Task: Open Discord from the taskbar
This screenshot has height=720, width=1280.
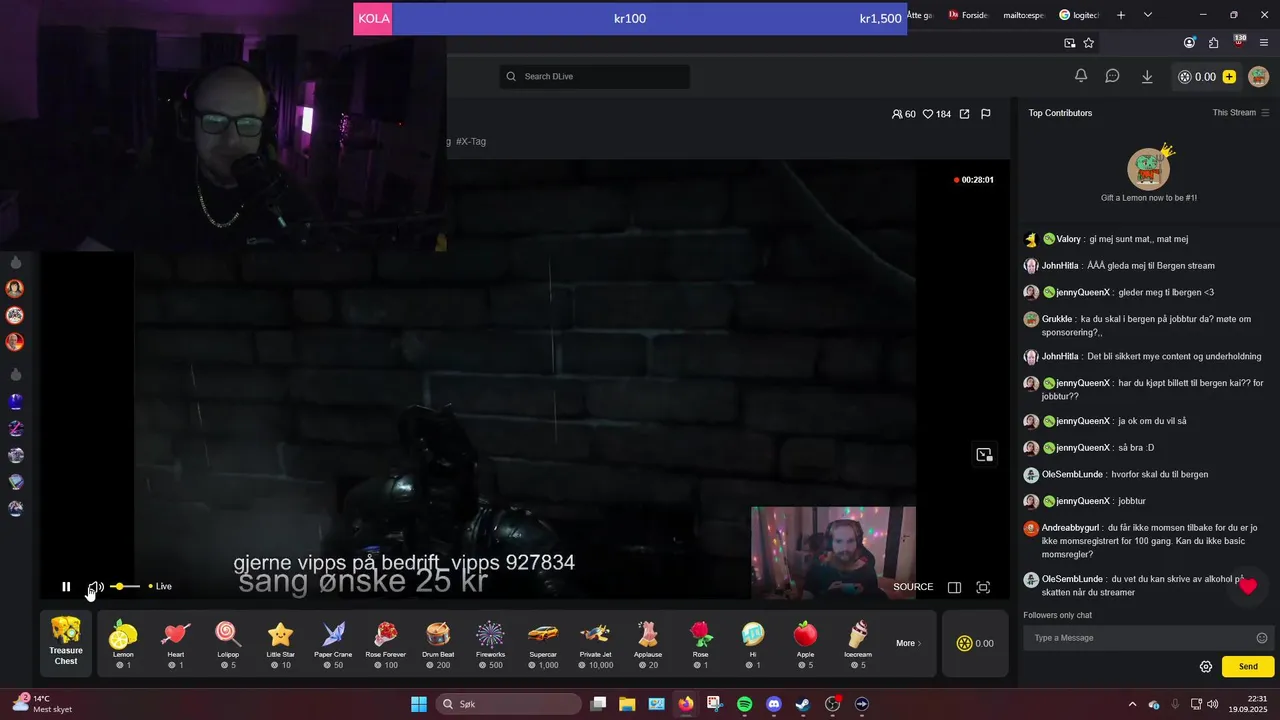Action: [773, 704]
